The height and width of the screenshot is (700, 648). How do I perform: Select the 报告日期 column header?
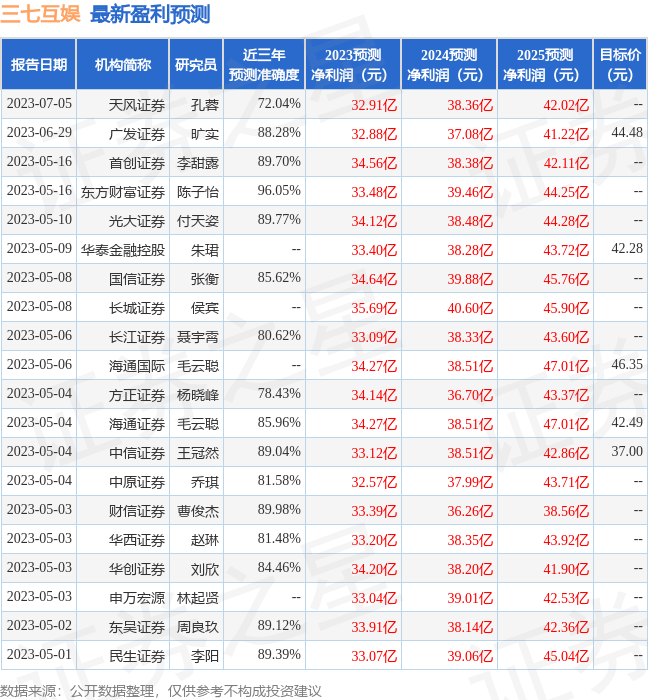pos(39,64)
